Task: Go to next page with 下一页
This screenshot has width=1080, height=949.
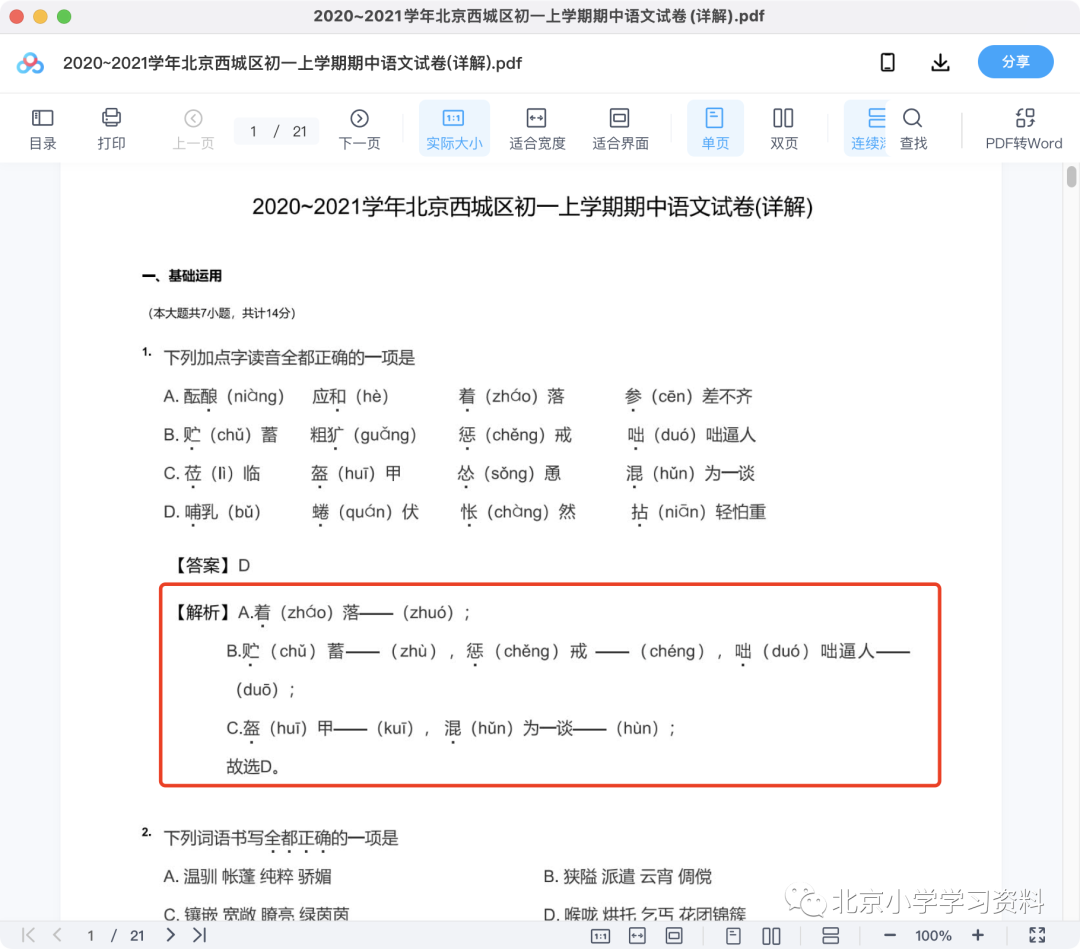Action: pyautogui.click(x=359, y=129)
